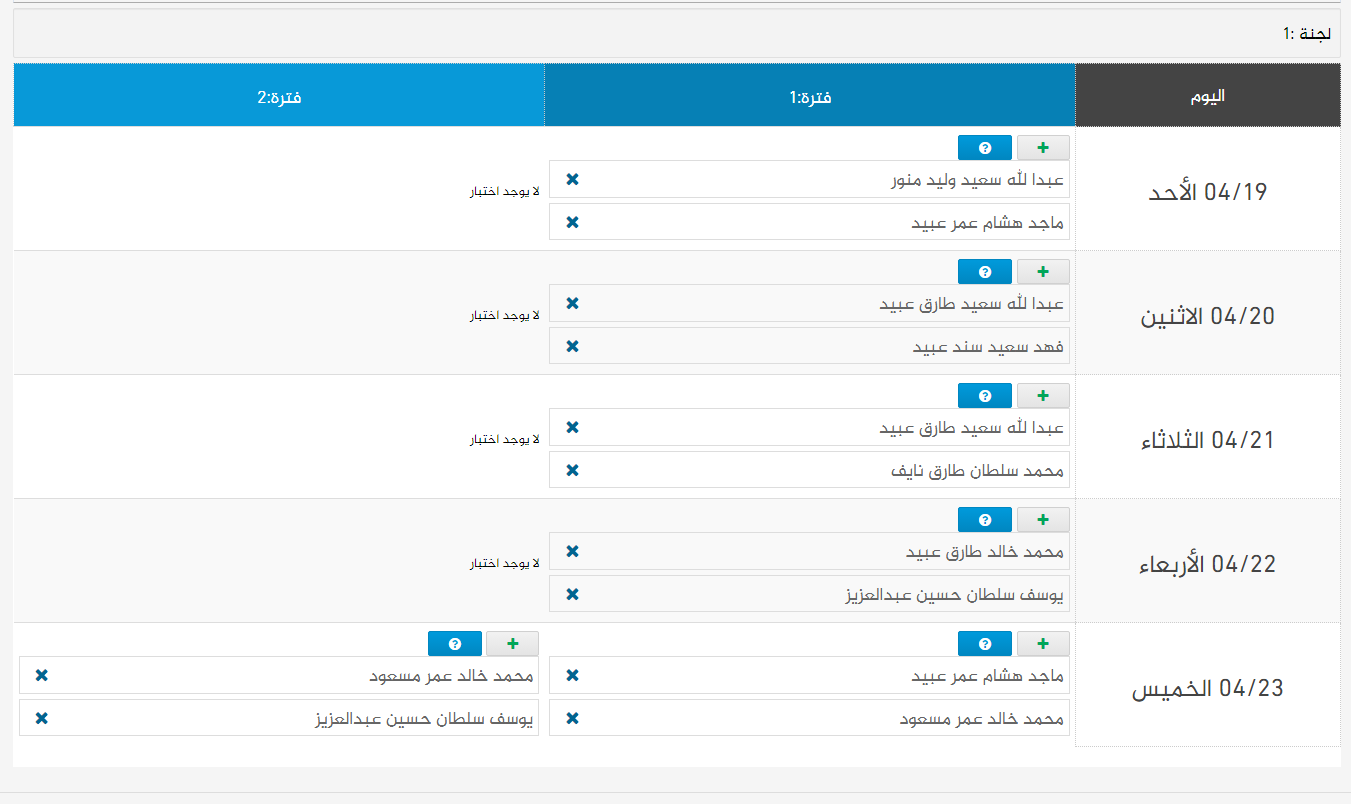
Task: Click the فترة:1 column header
Action: tap(810, 97)
